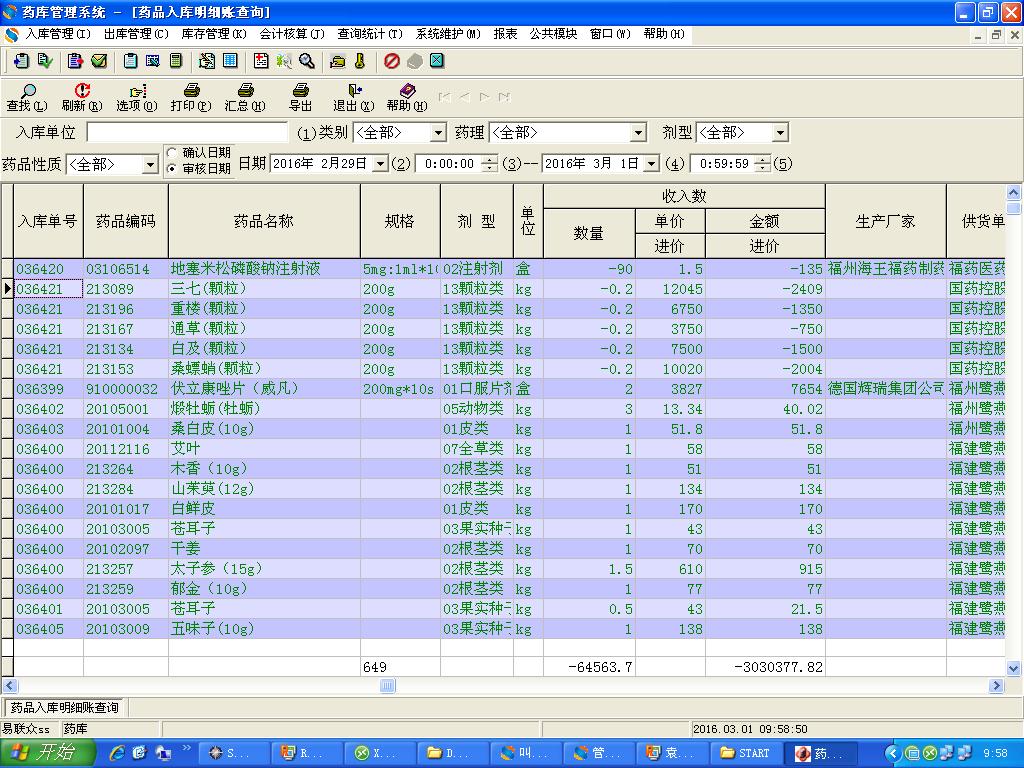Image resolution: width=1024 pixels, height=768 pixels.
Task: Click the START folder taskbar item
Action: click(x=745, y=753)
